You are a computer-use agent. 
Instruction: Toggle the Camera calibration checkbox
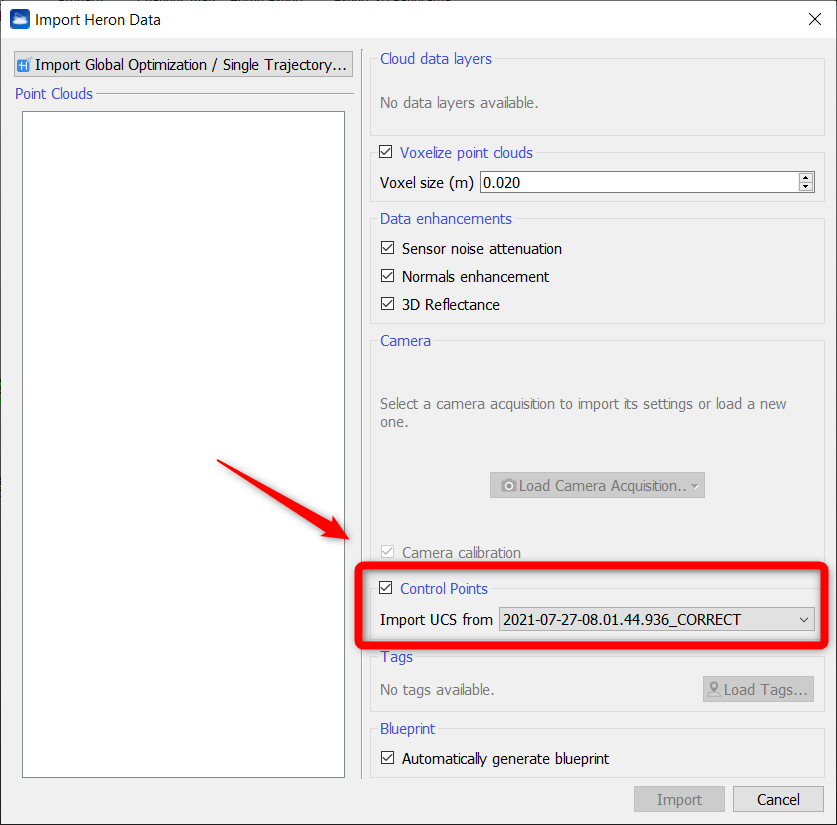point(388,553)
